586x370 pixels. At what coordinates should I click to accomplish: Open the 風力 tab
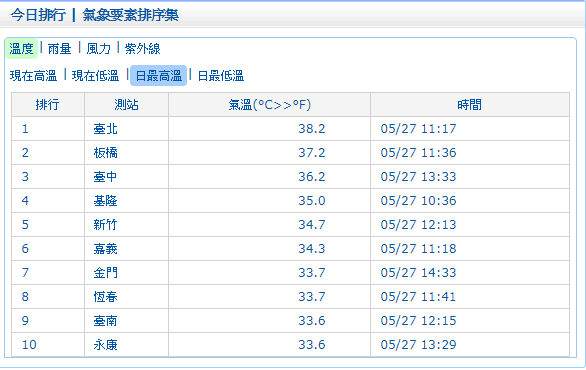click(x=98, y=49)
